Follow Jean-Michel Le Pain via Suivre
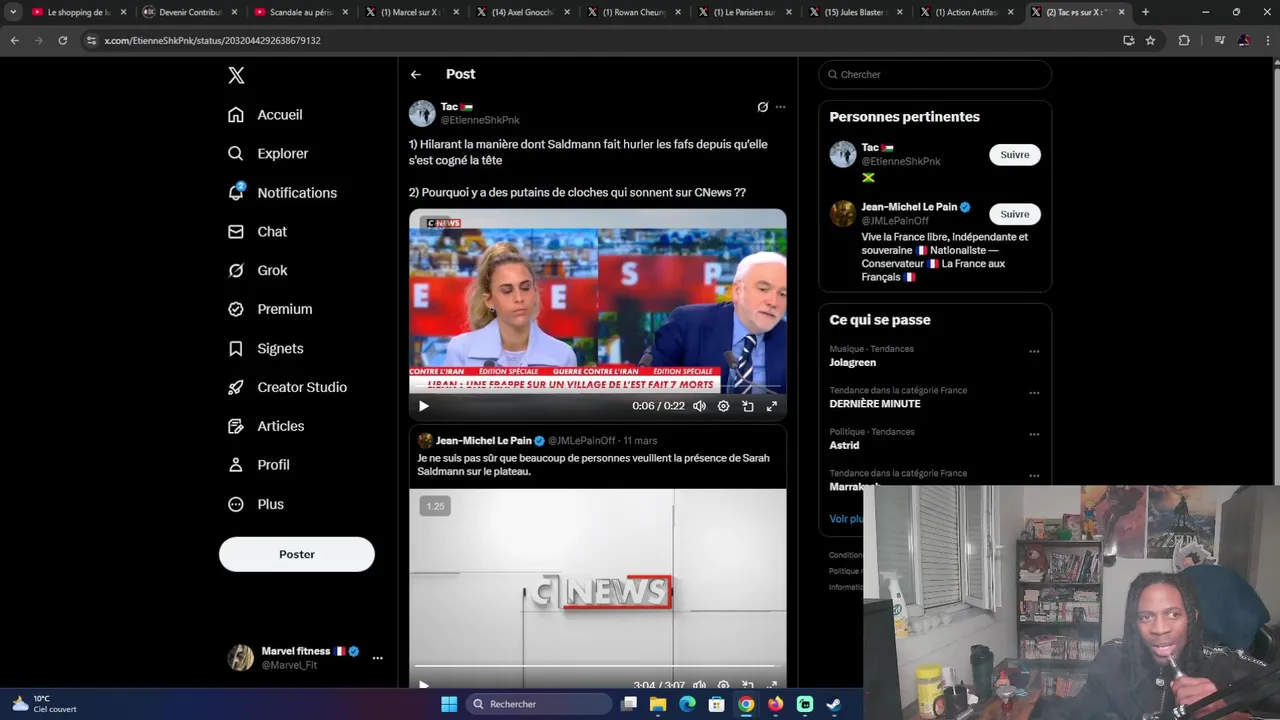 pyautogui.click(x=1015, y=214)
